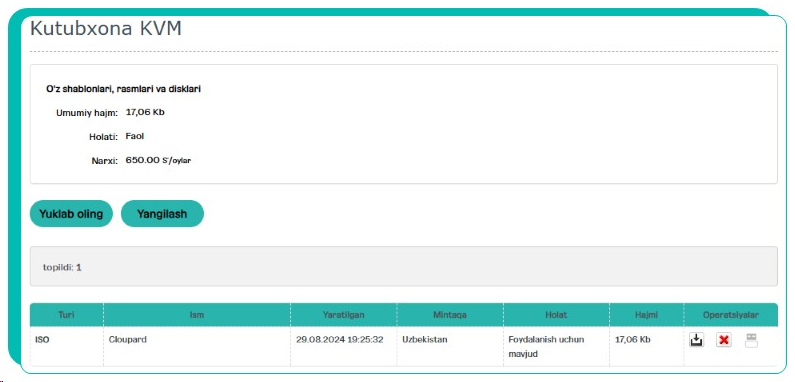Screen dimensions: 795x382
Task: Click the Kutubxona KVM heading
Action: (x=105, y=28)
